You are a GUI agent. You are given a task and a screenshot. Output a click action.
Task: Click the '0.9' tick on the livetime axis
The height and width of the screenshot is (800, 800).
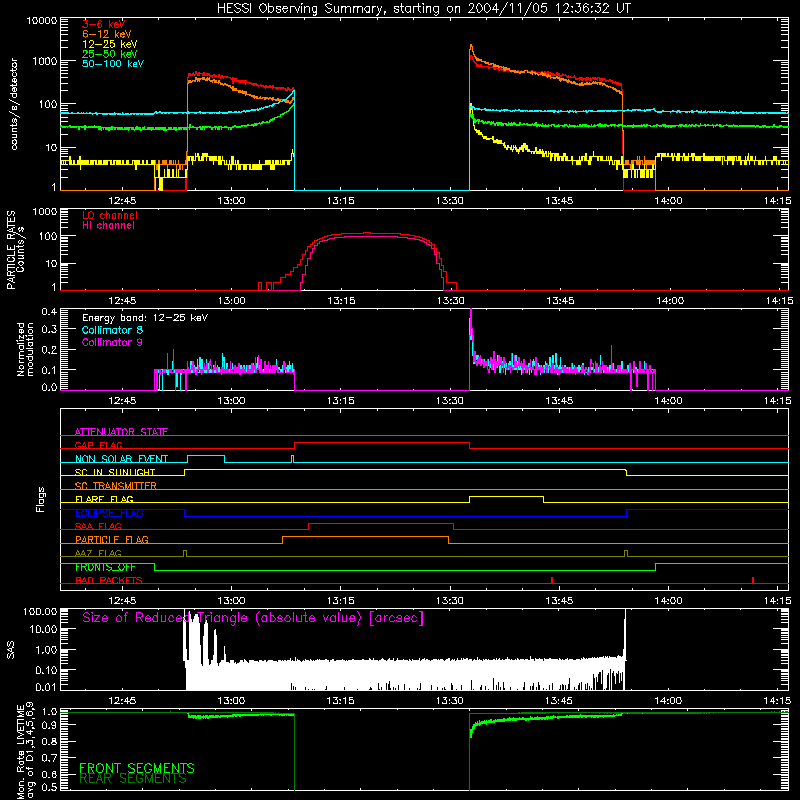(x=51, y=726)
